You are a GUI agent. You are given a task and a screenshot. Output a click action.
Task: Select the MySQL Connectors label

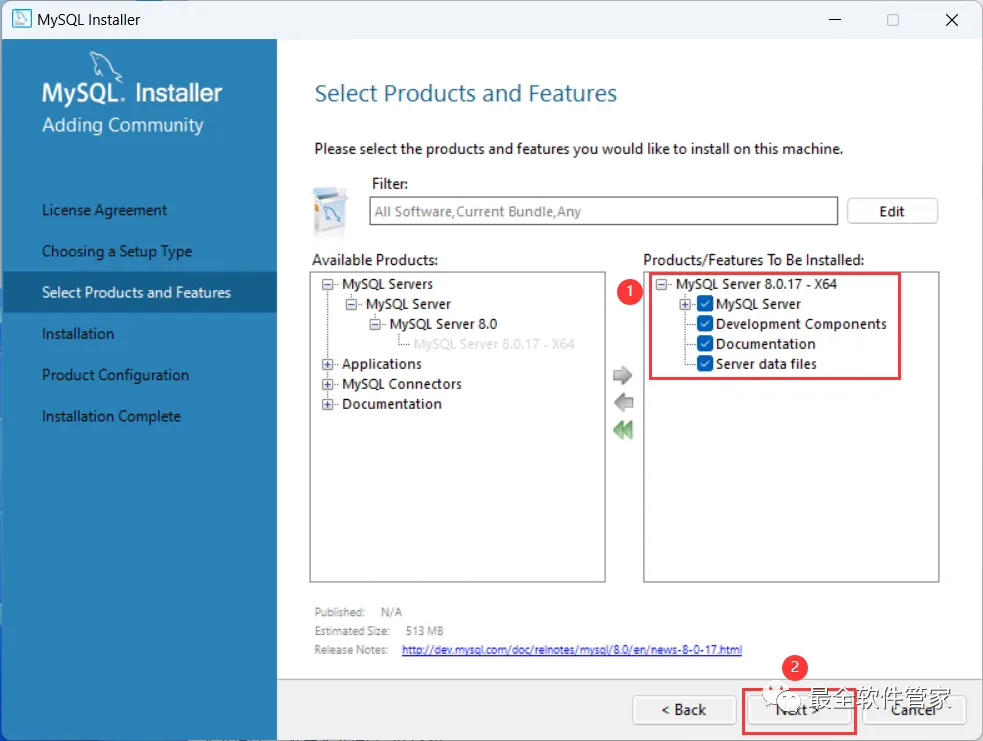402,384
